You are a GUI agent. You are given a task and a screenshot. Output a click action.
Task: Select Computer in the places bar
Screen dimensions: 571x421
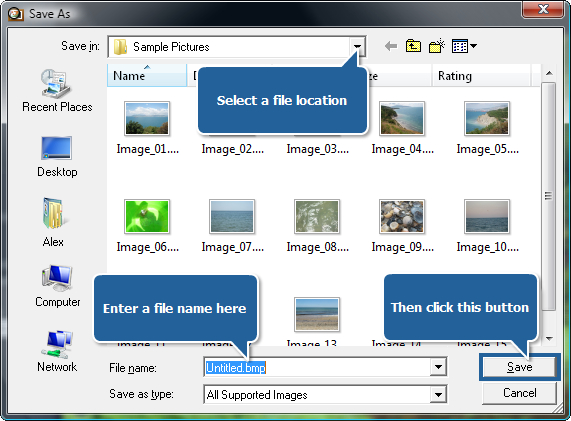[x=58, y=287]
